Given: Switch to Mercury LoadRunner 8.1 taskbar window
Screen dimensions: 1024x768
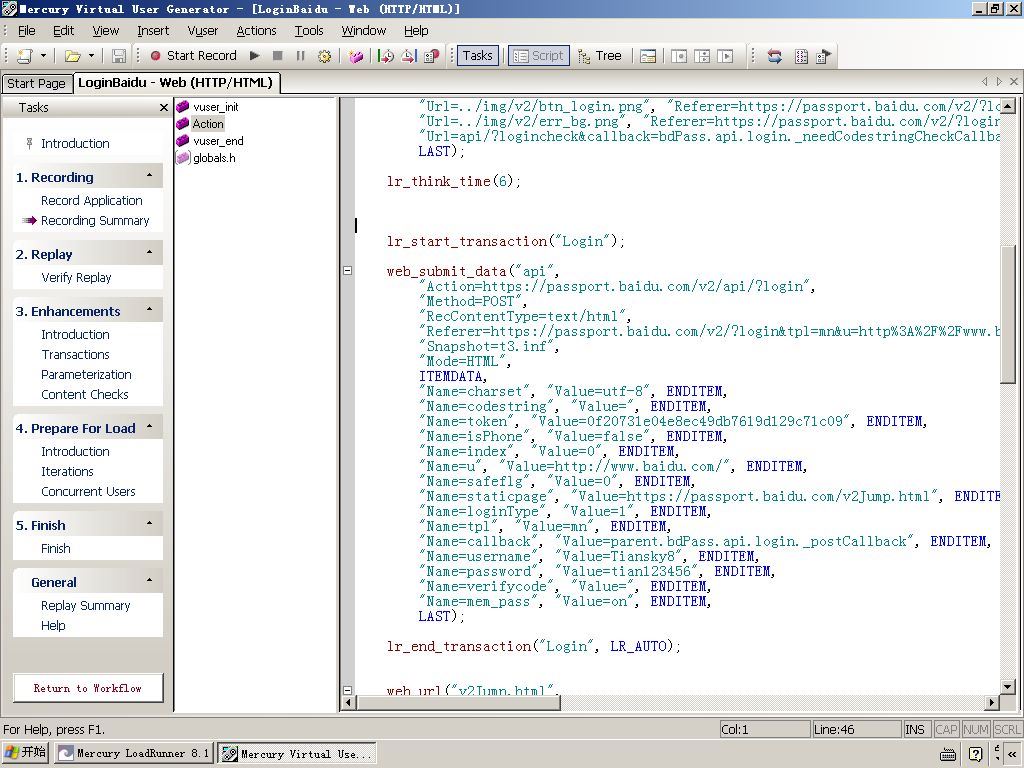Looking at the screenshot, I should point(134,754).
